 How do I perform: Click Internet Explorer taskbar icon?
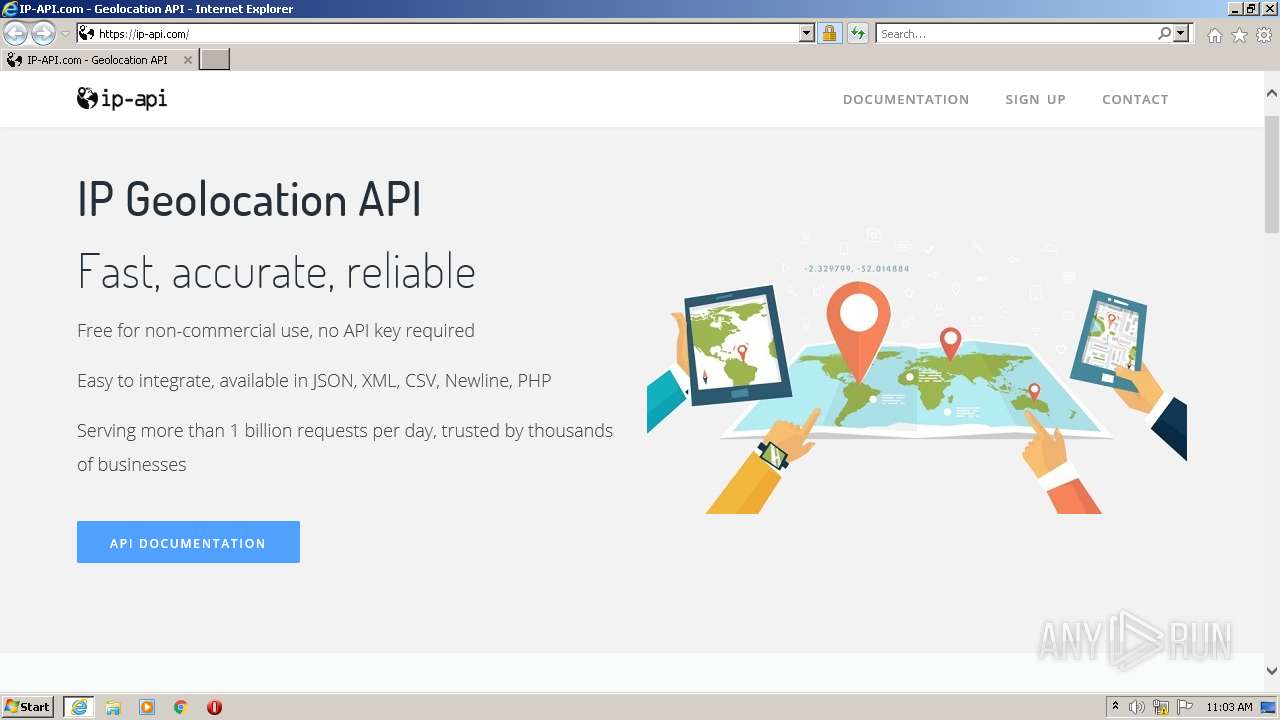[x=79, y=707]
